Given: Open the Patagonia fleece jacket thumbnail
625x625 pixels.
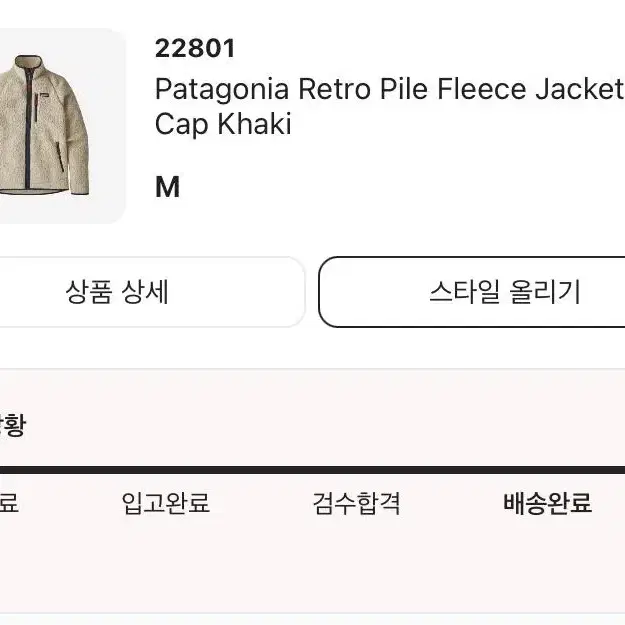Looking at the screenshot, I should (60, 126).
